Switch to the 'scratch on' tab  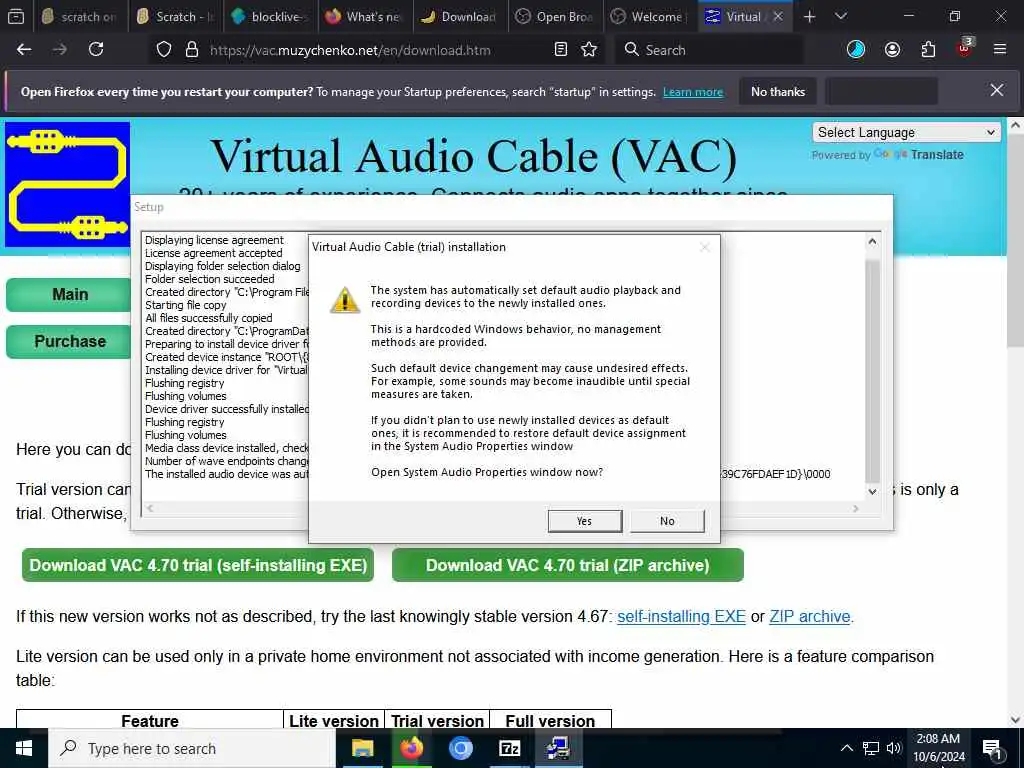[x=79, y=17]
